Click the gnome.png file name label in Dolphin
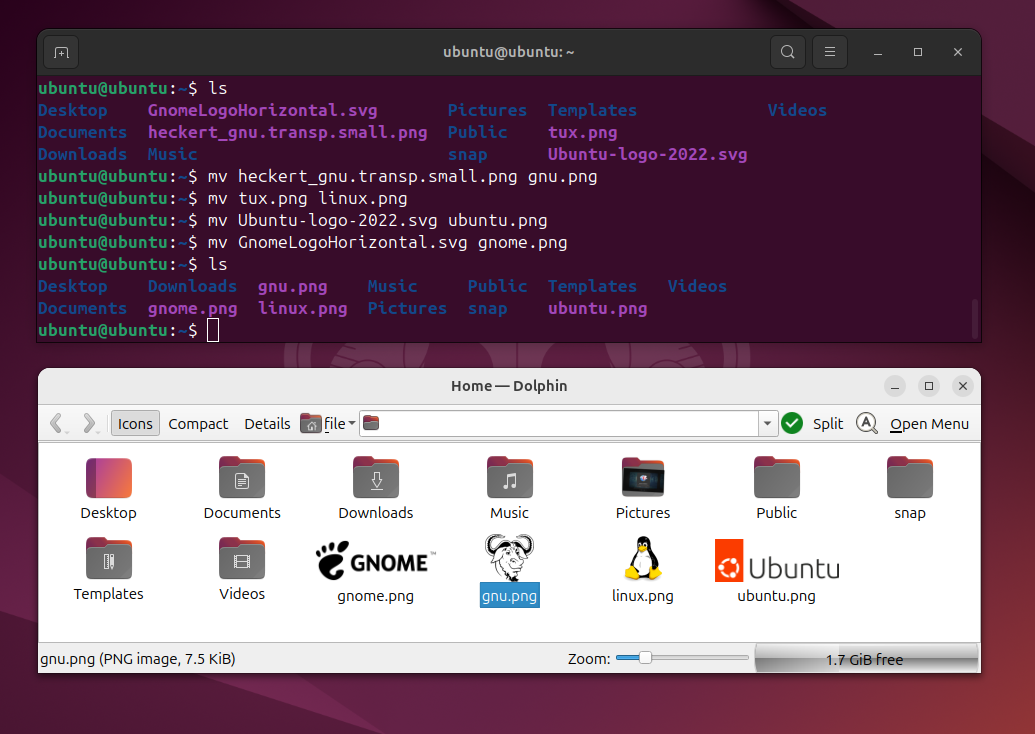1035x734 pixels. tap(376, 595)
